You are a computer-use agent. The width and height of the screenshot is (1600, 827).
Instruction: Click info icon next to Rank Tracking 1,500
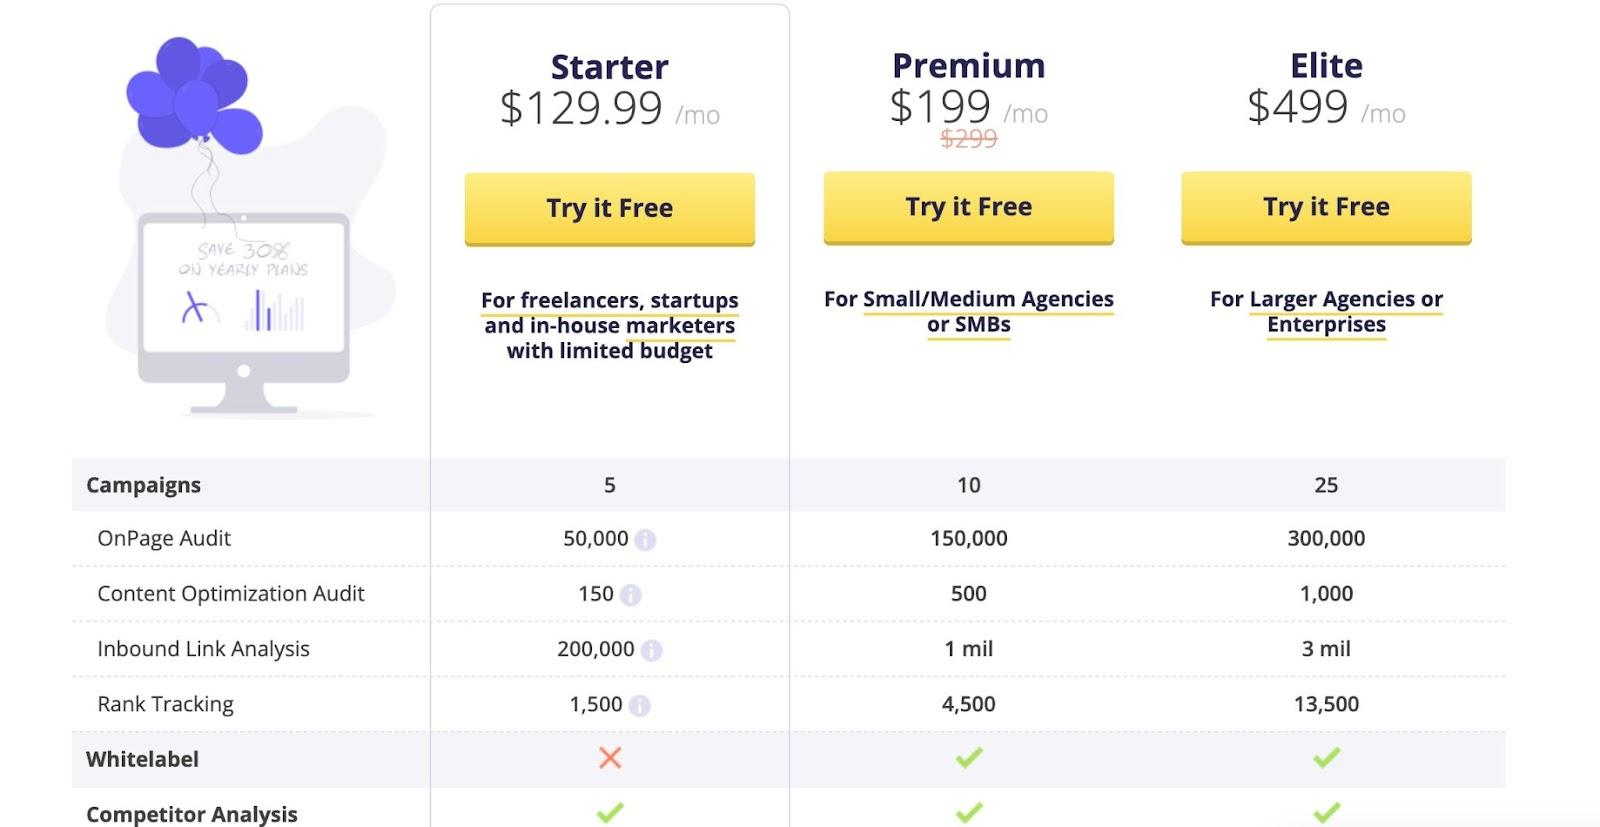[x=640, y=705]
